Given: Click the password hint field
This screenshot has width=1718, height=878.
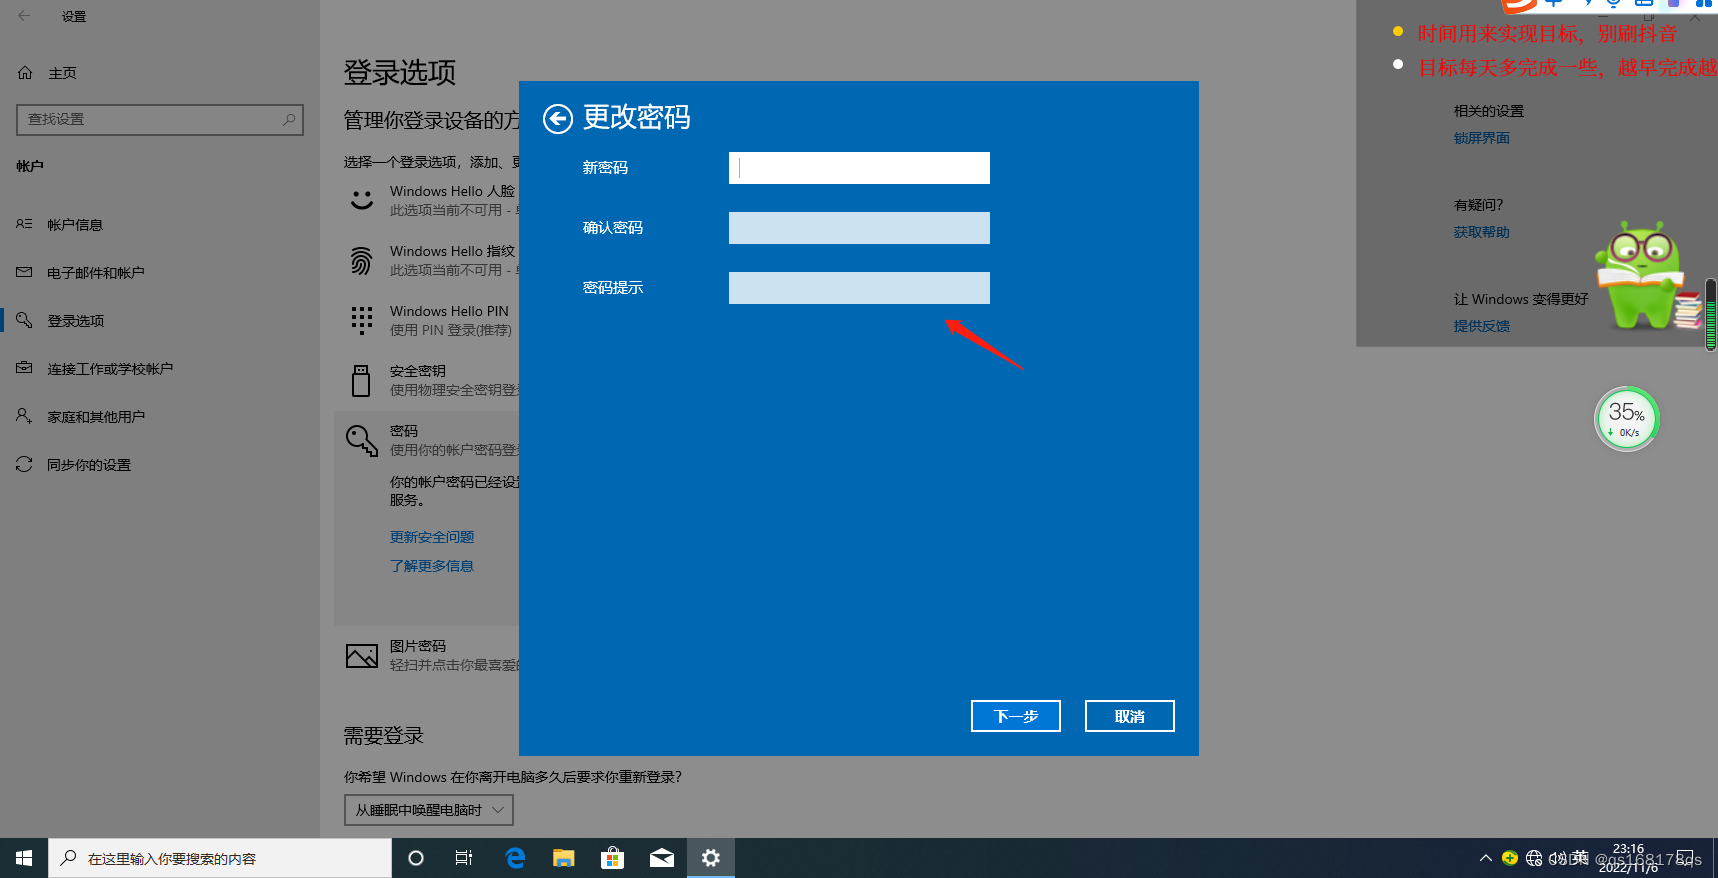Looking at the screenshot, I should pos(859,288).
